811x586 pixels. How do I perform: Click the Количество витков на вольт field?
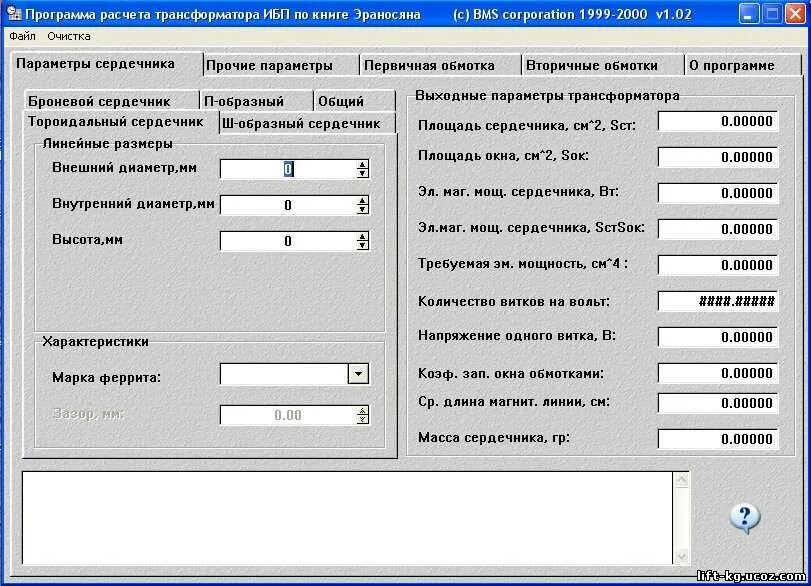pyautogui.click(x=718, y=301)
